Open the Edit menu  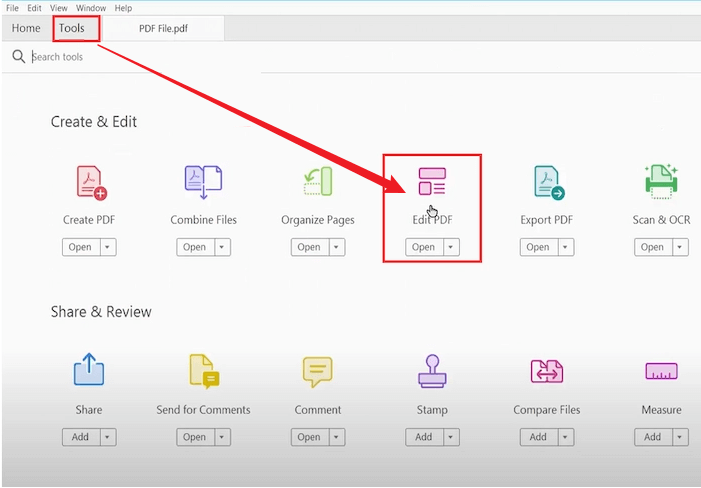[34, 8]
